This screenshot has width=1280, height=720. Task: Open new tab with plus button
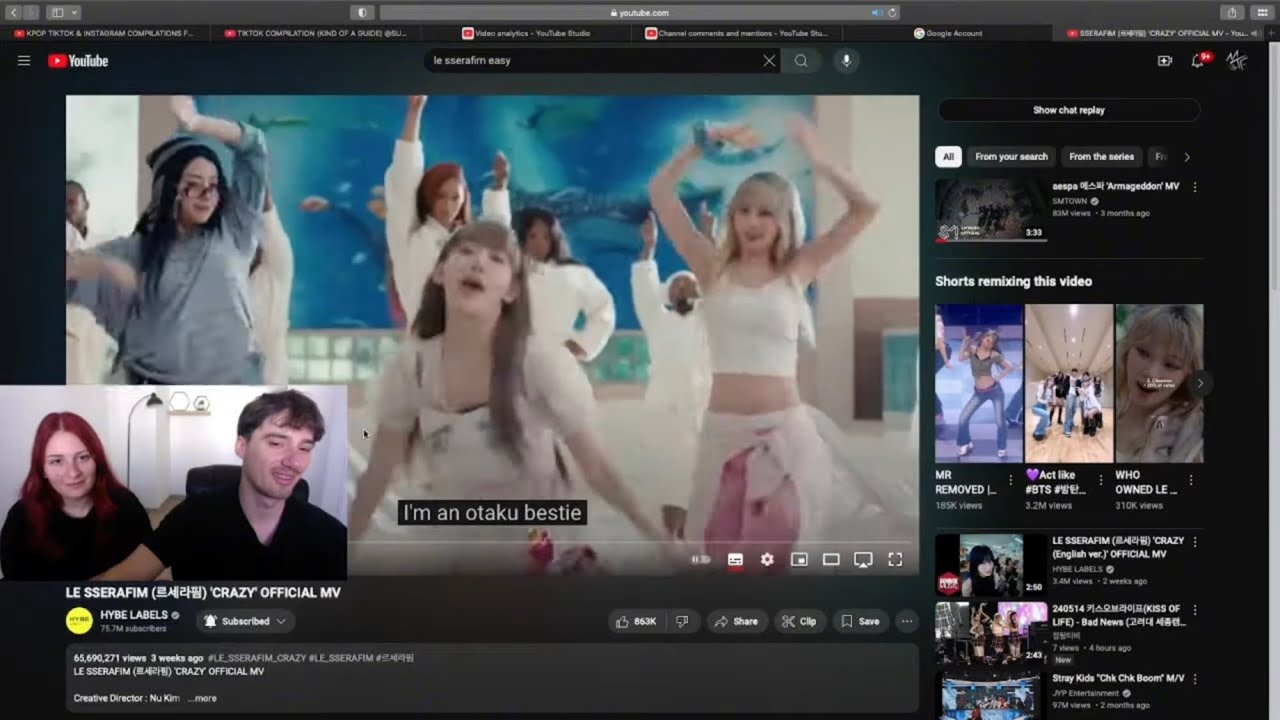[x=1270, y=33]
